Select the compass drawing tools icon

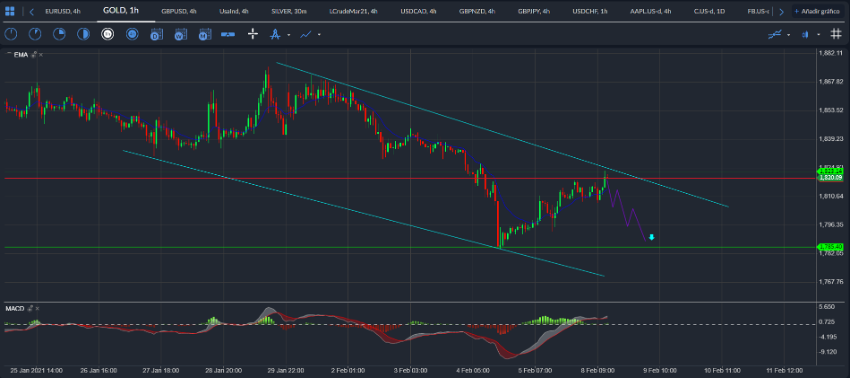click(x=275, y=35)
